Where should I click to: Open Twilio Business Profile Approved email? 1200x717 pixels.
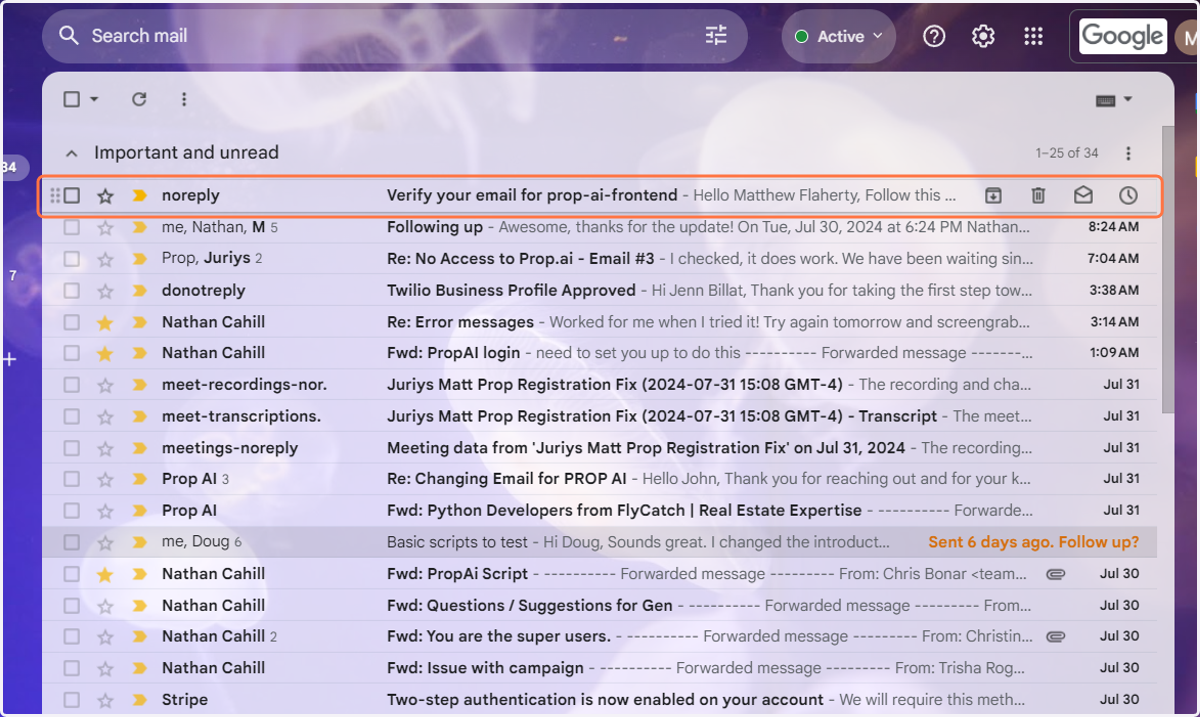click(599, 291)
